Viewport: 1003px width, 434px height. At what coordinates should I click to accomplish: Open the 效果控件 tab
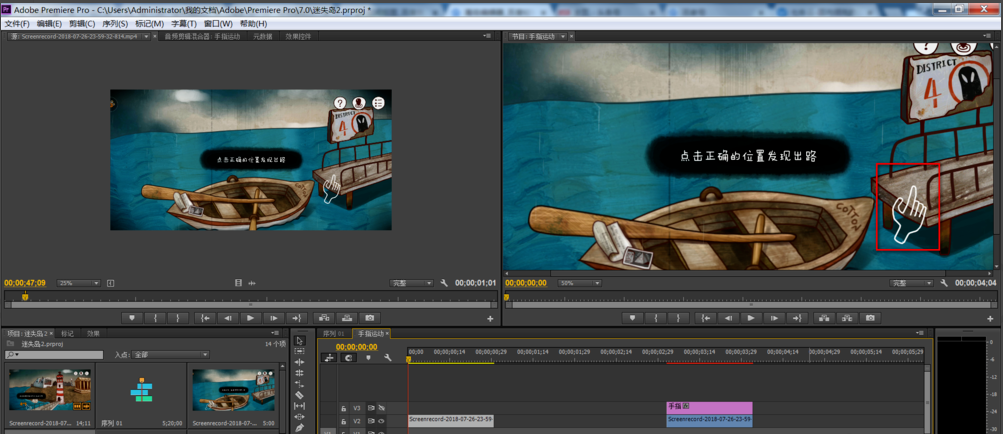pyautogui.click(x=299, y=36)
